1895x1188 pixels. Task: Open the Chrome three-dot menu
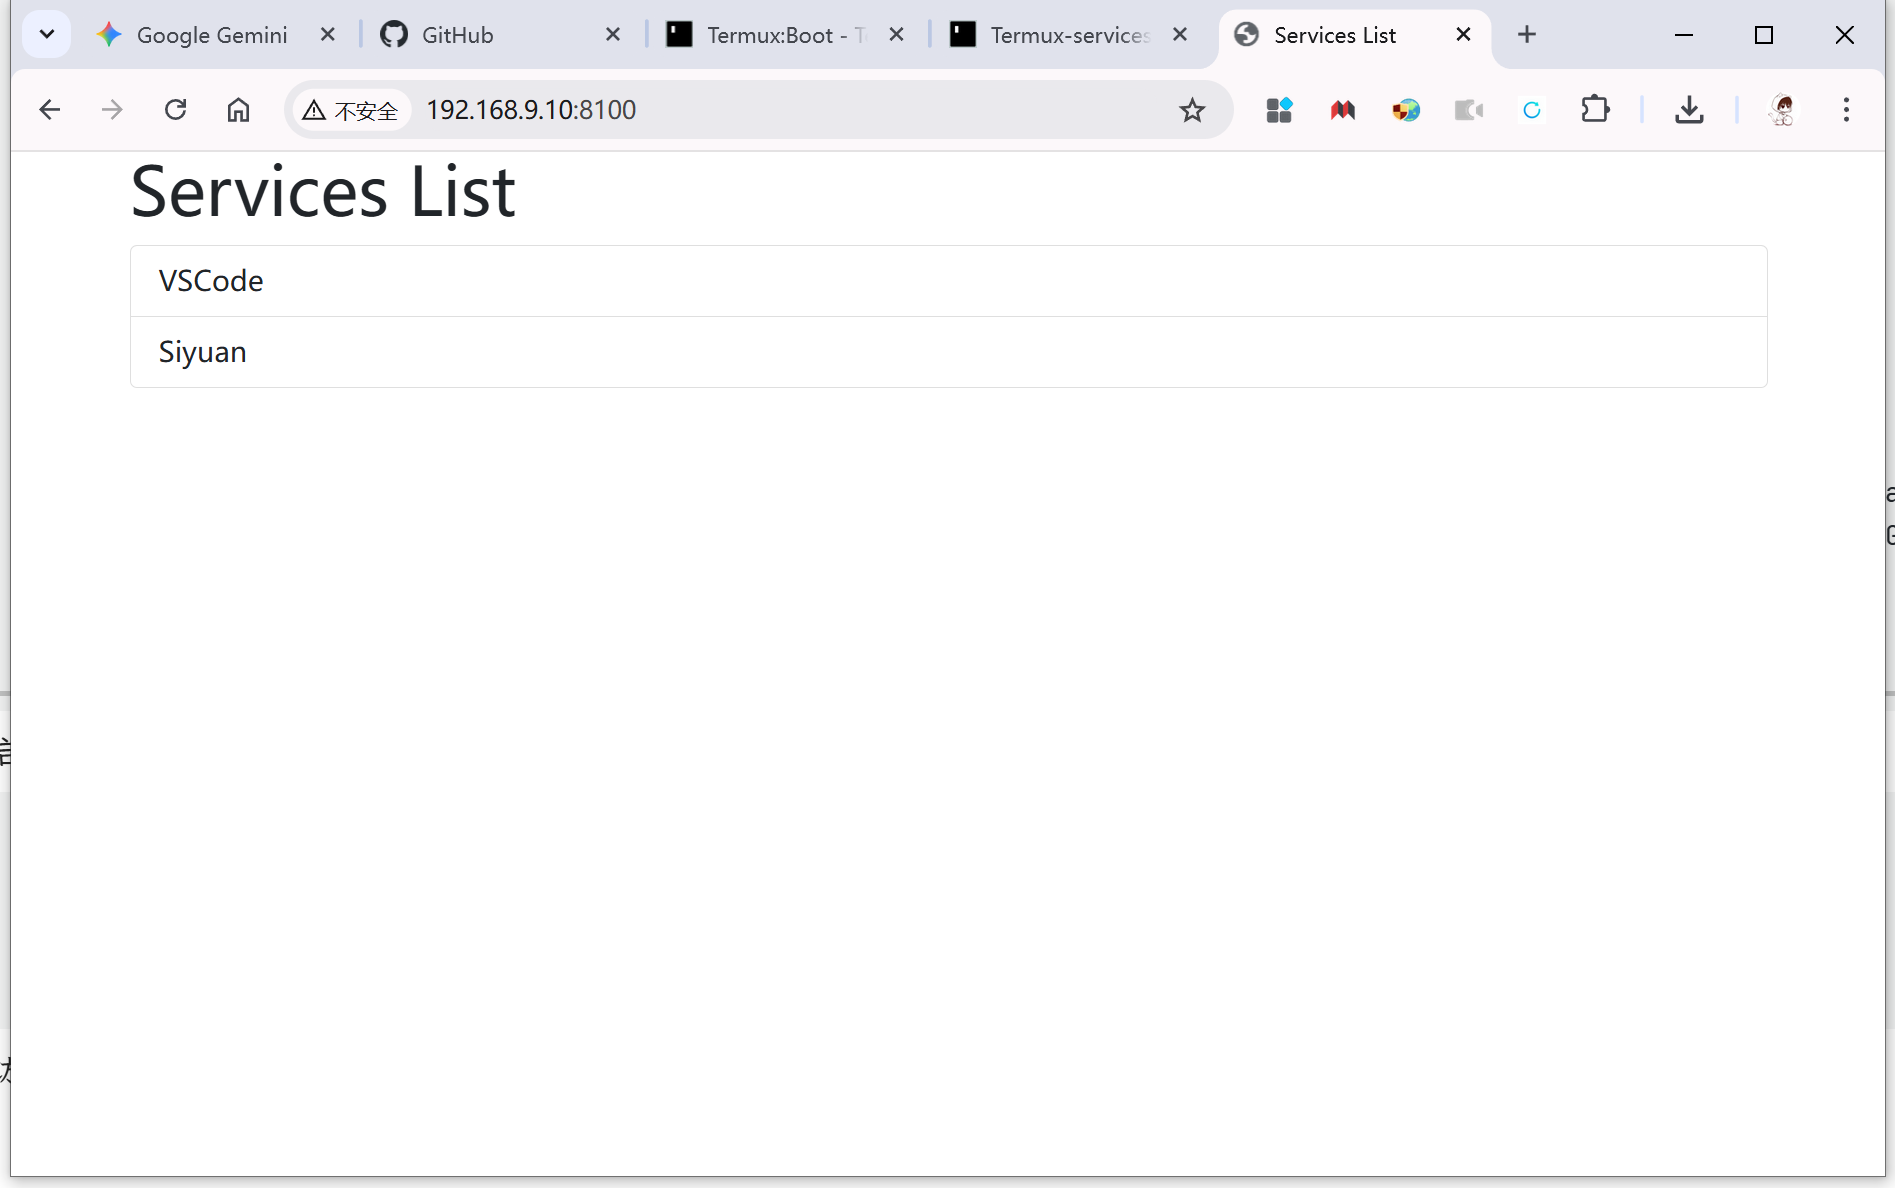(1846, 110)
